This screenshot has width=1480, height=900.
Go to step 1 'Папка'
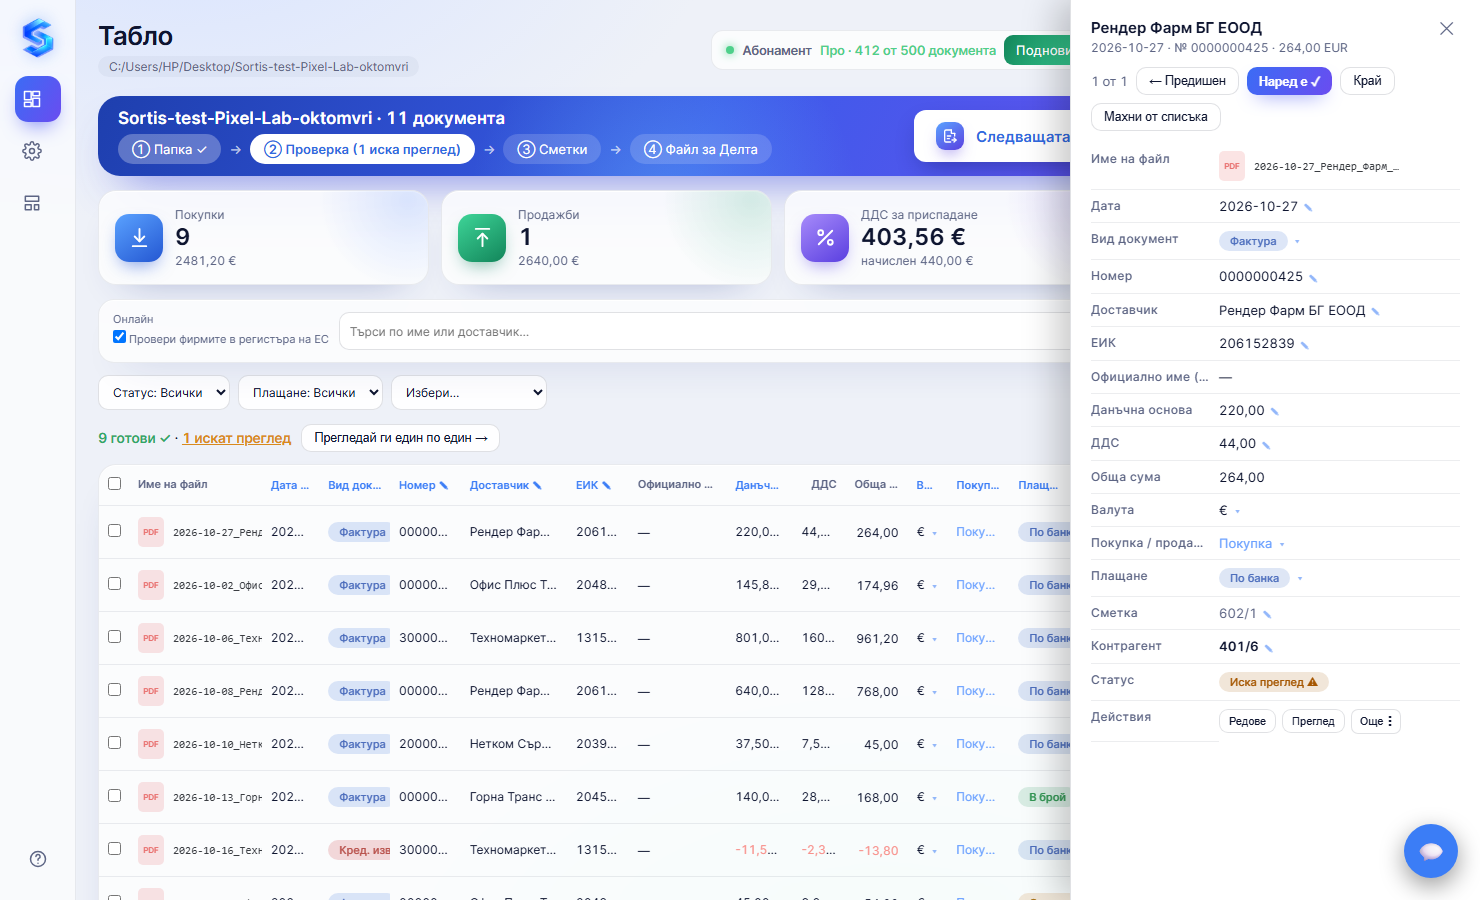coord(169,149)
